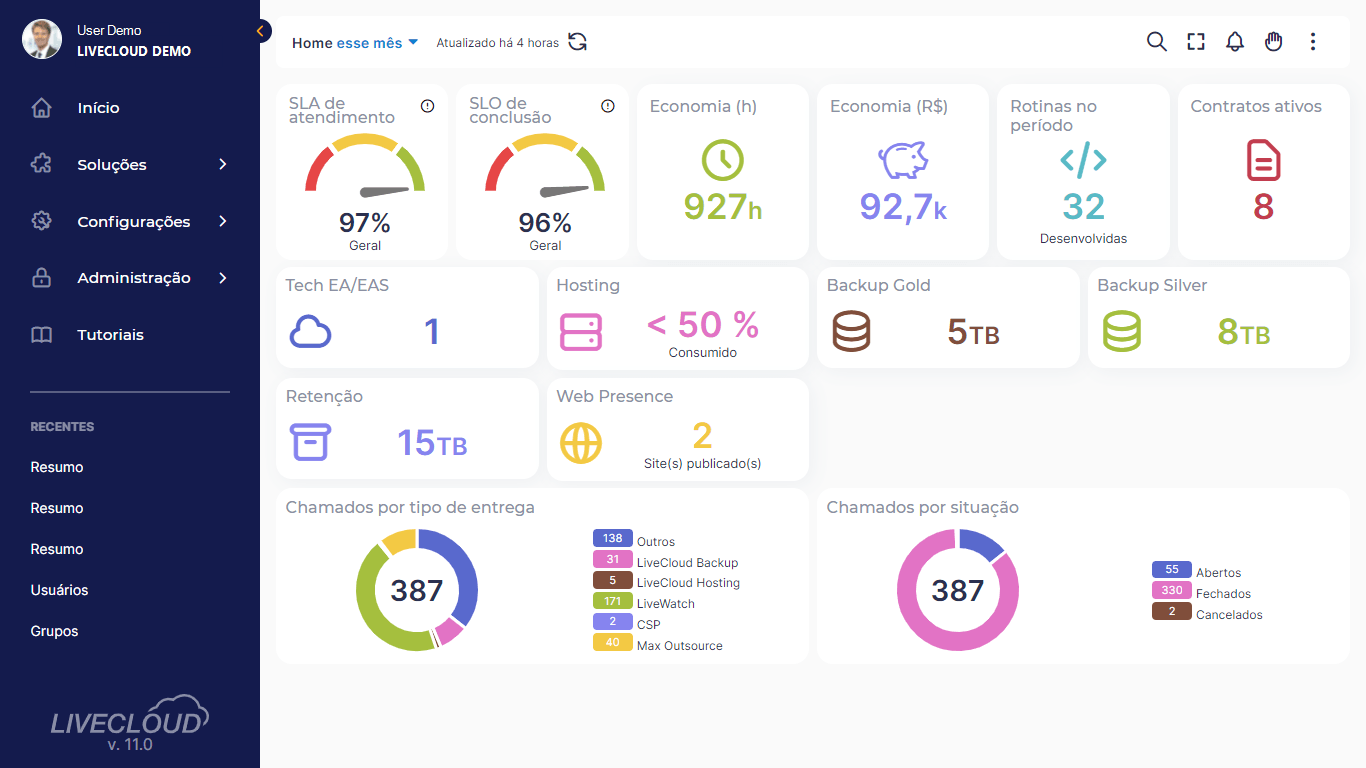1366x768 pixels.
Task: Click the SLO de conclusão gauge
Action: click(545, 164)
